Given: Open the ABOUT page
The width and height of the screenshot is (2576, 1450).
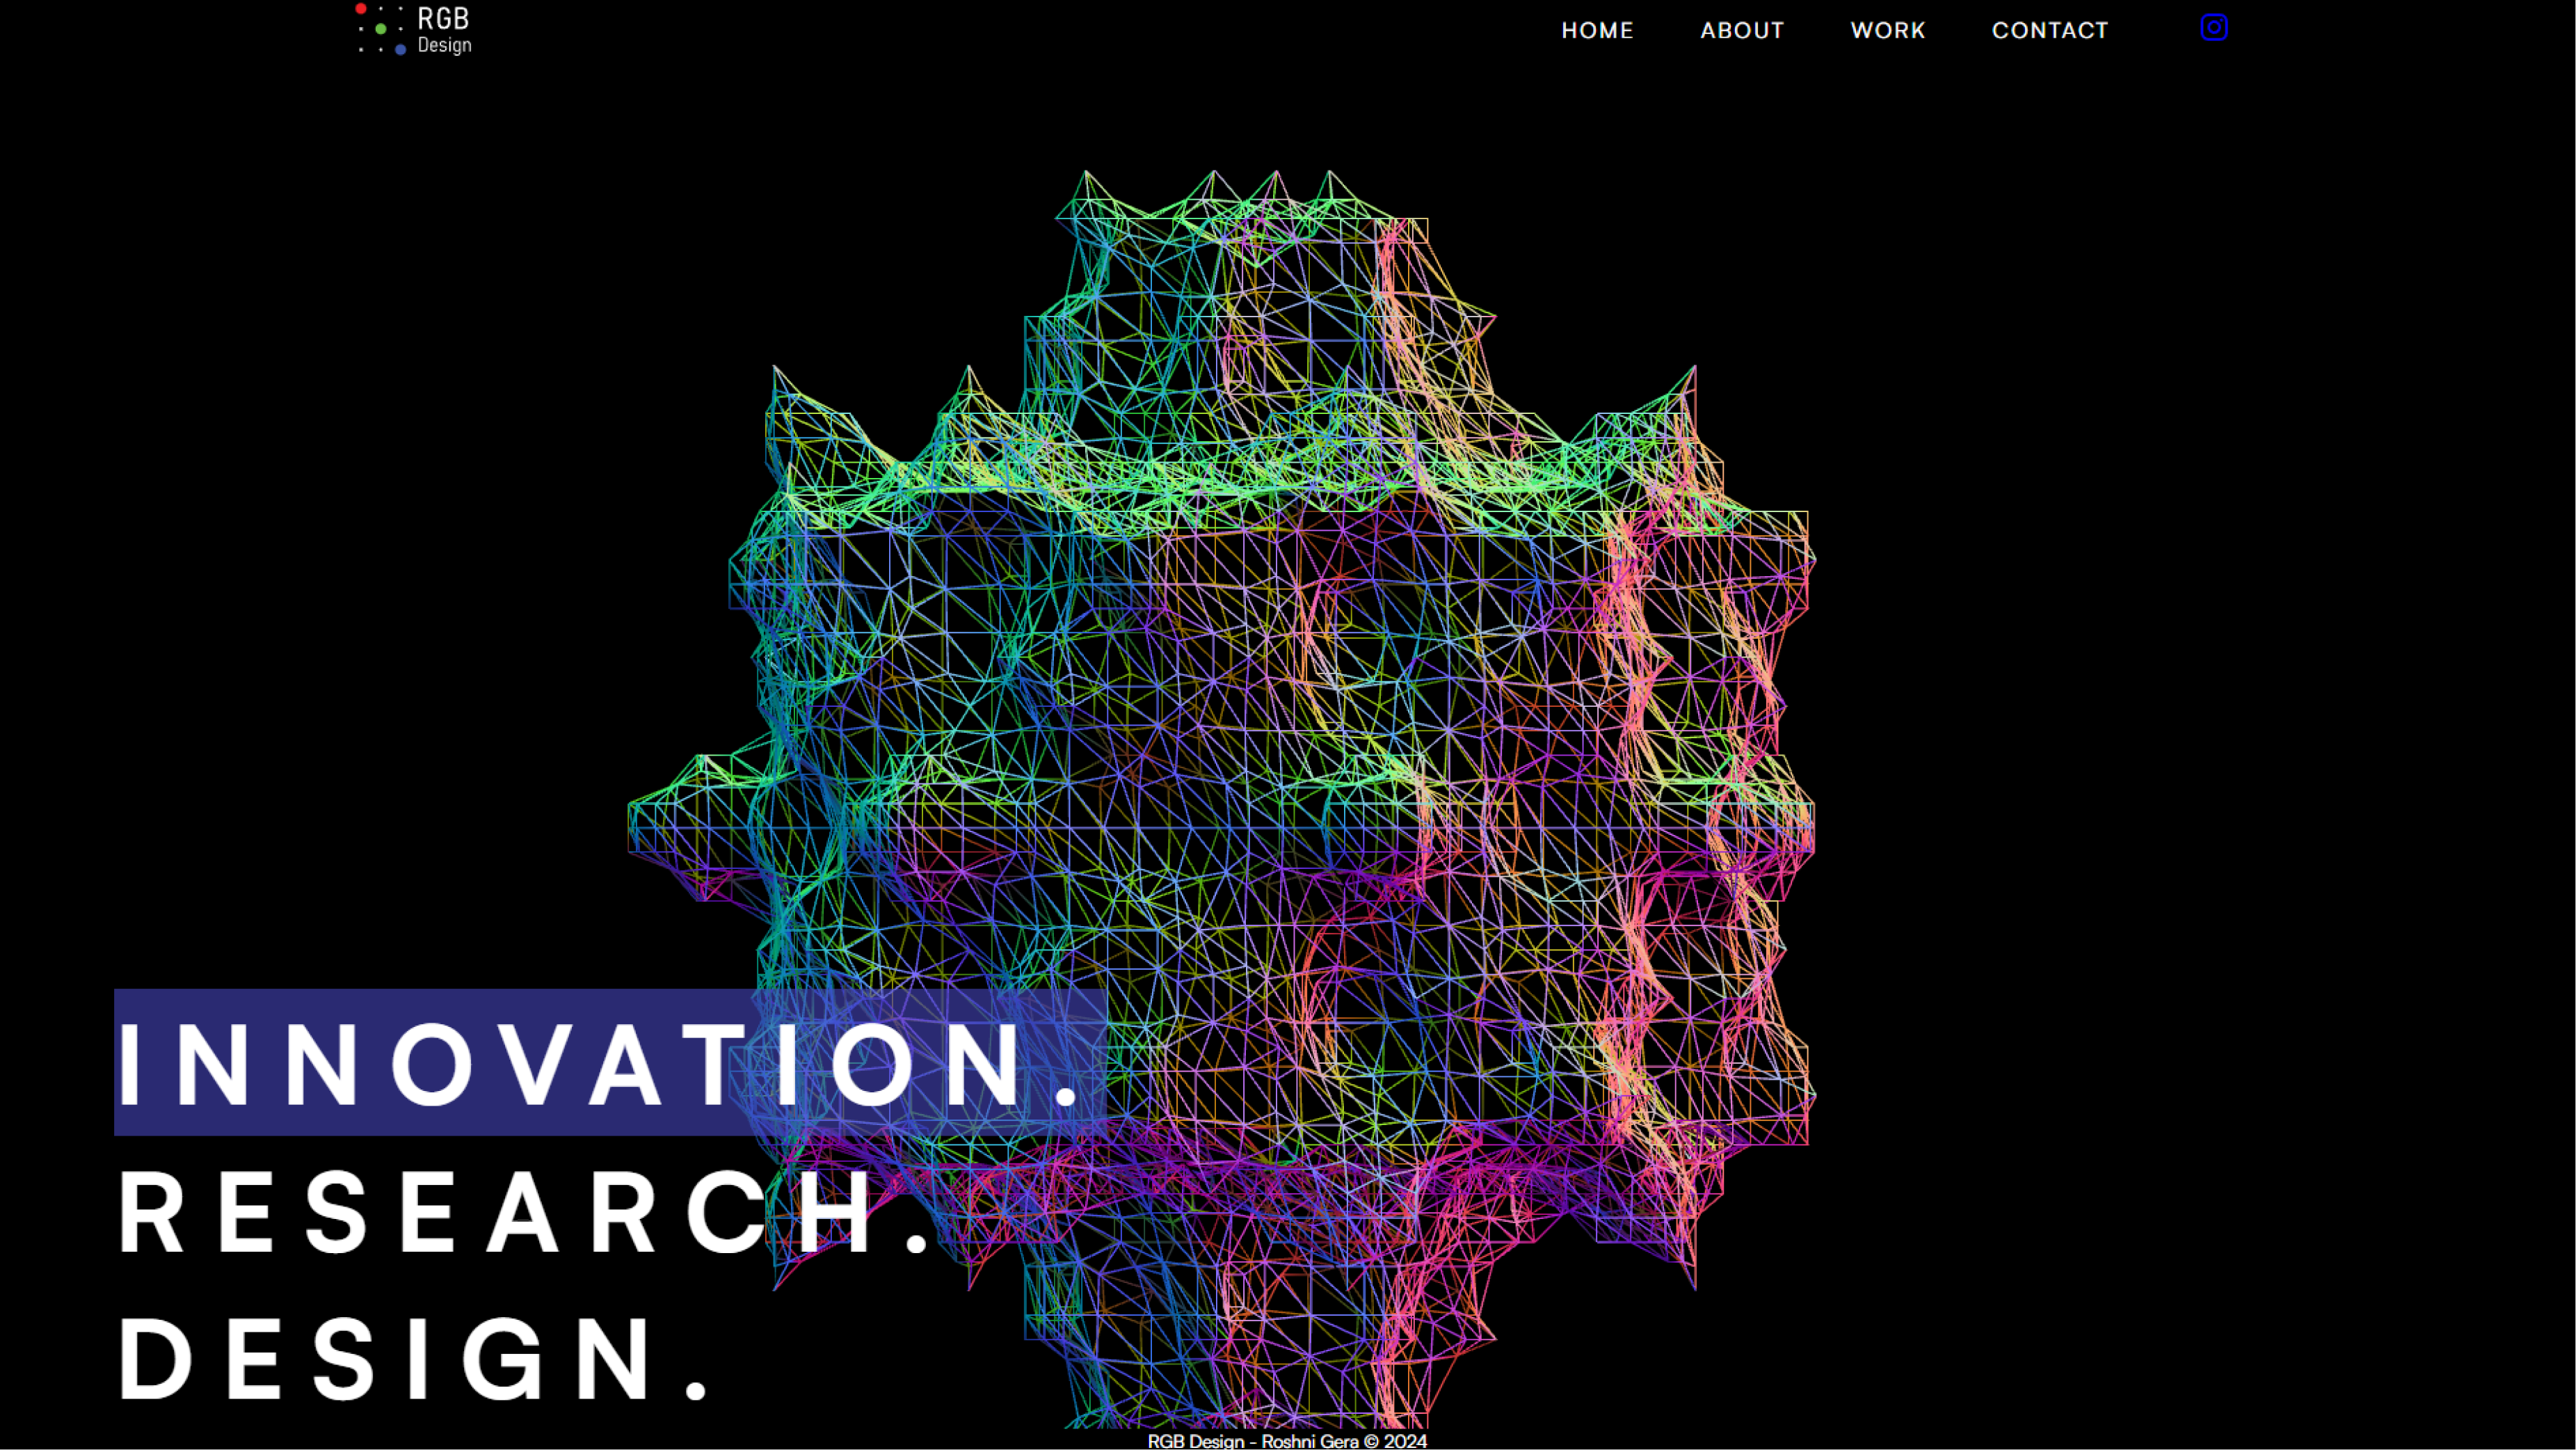Looking at the screenshot, I should 1742,30.
